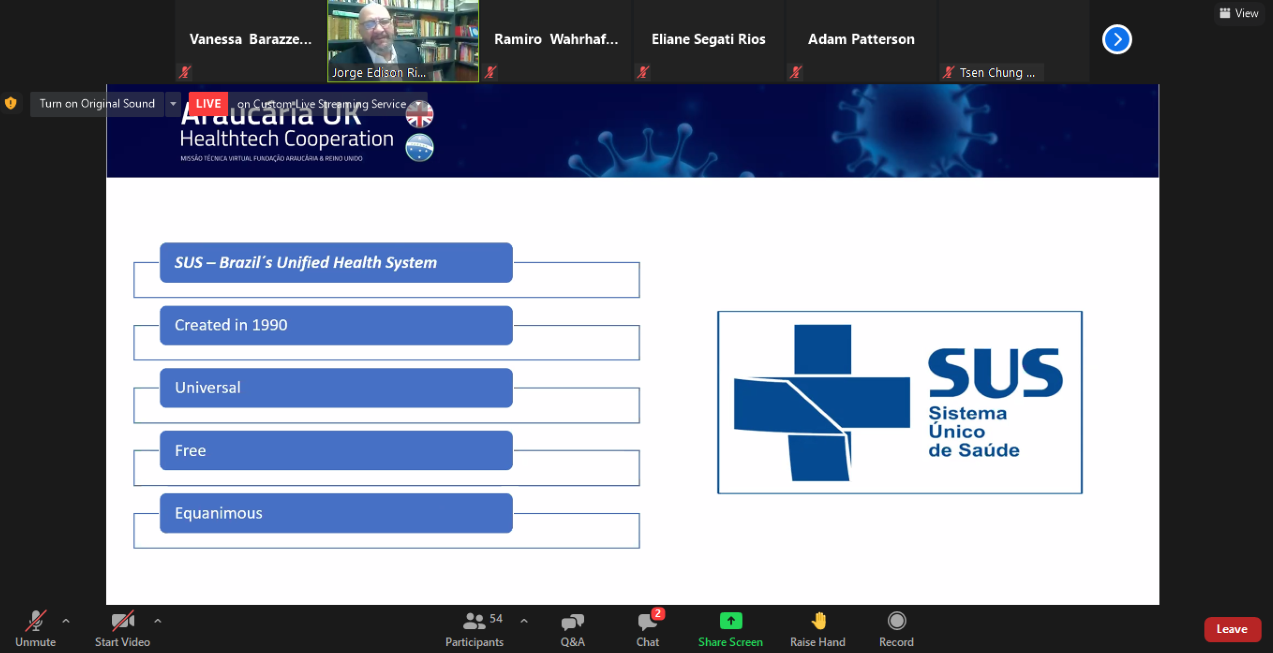The image size is (1273, 653).
Task: Select Vanessa Barazze's participant tile
Action: point(250,41)
